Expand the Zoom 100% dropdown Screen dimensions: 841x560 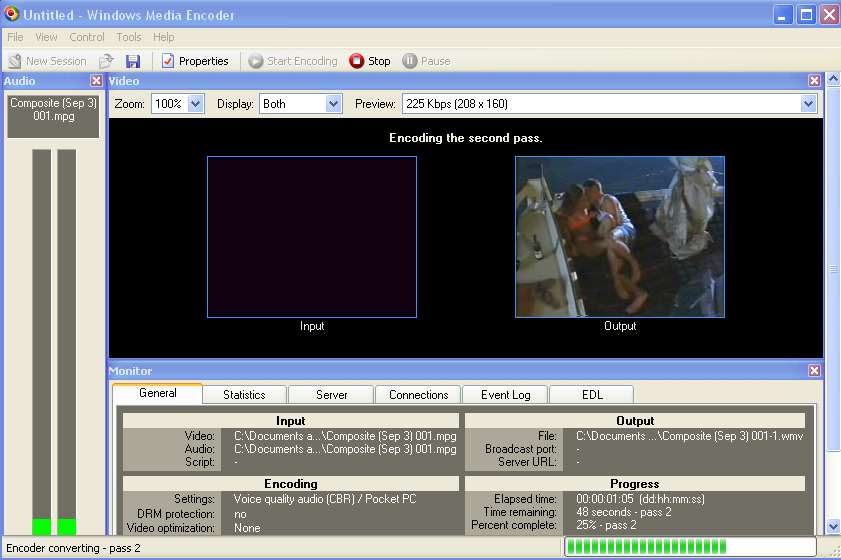pos(196,104)
